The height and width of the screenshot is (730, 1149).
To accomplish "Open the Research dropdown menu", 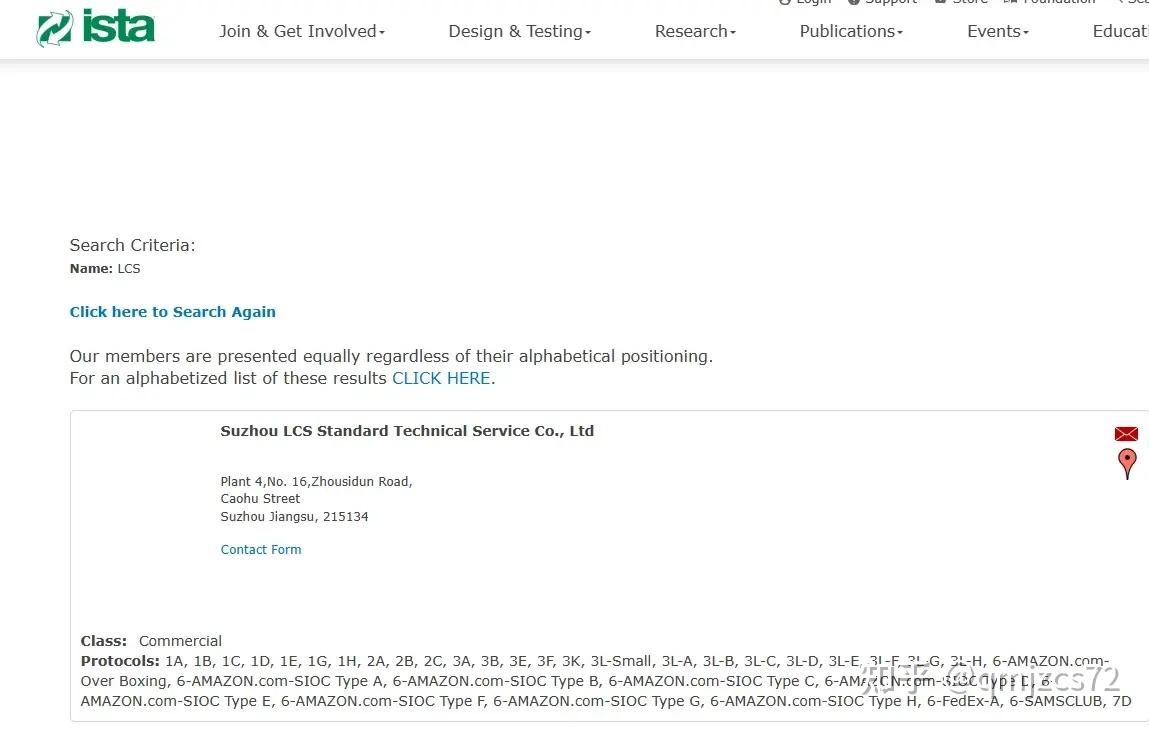I will coord(695,31).
